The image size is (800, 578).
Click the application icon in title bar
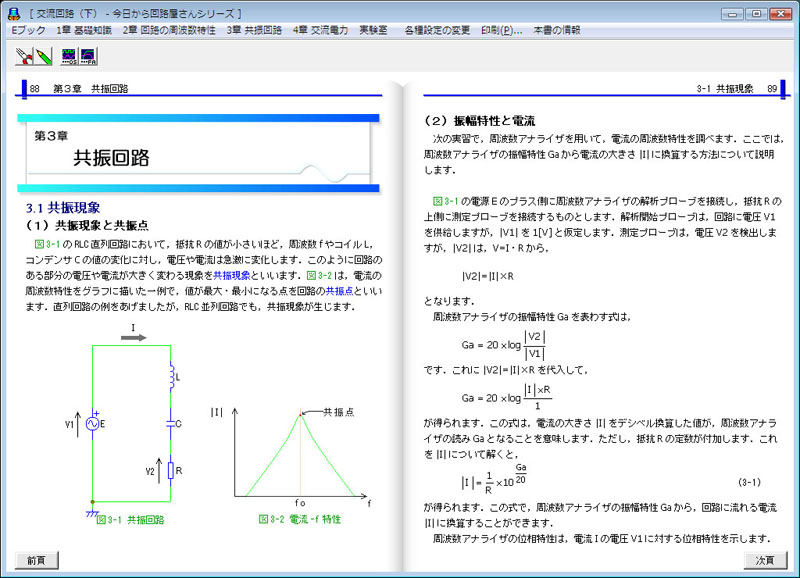point(14,14)
